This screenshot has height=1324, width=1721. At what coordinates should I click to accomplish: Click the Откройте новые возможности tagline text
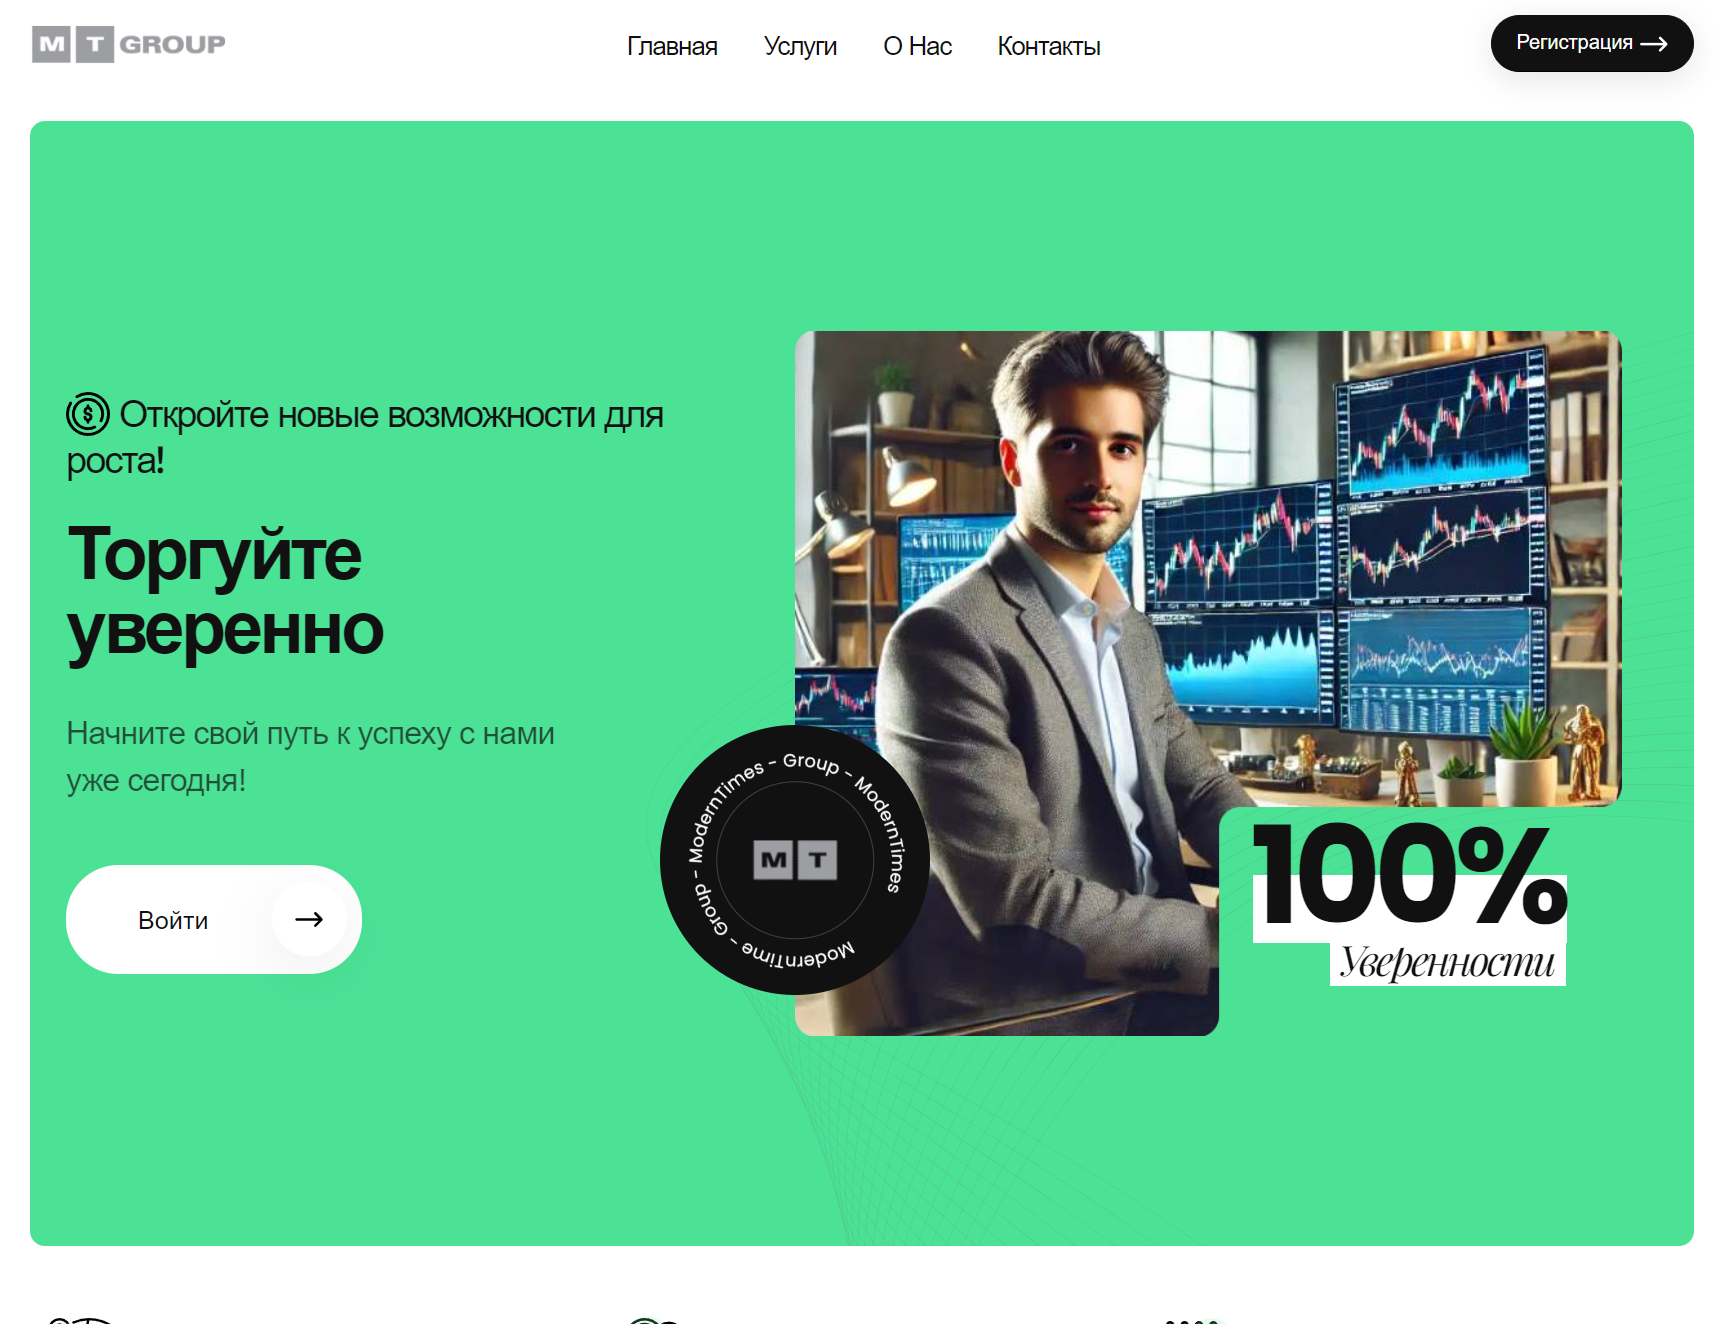click(365, 437)
